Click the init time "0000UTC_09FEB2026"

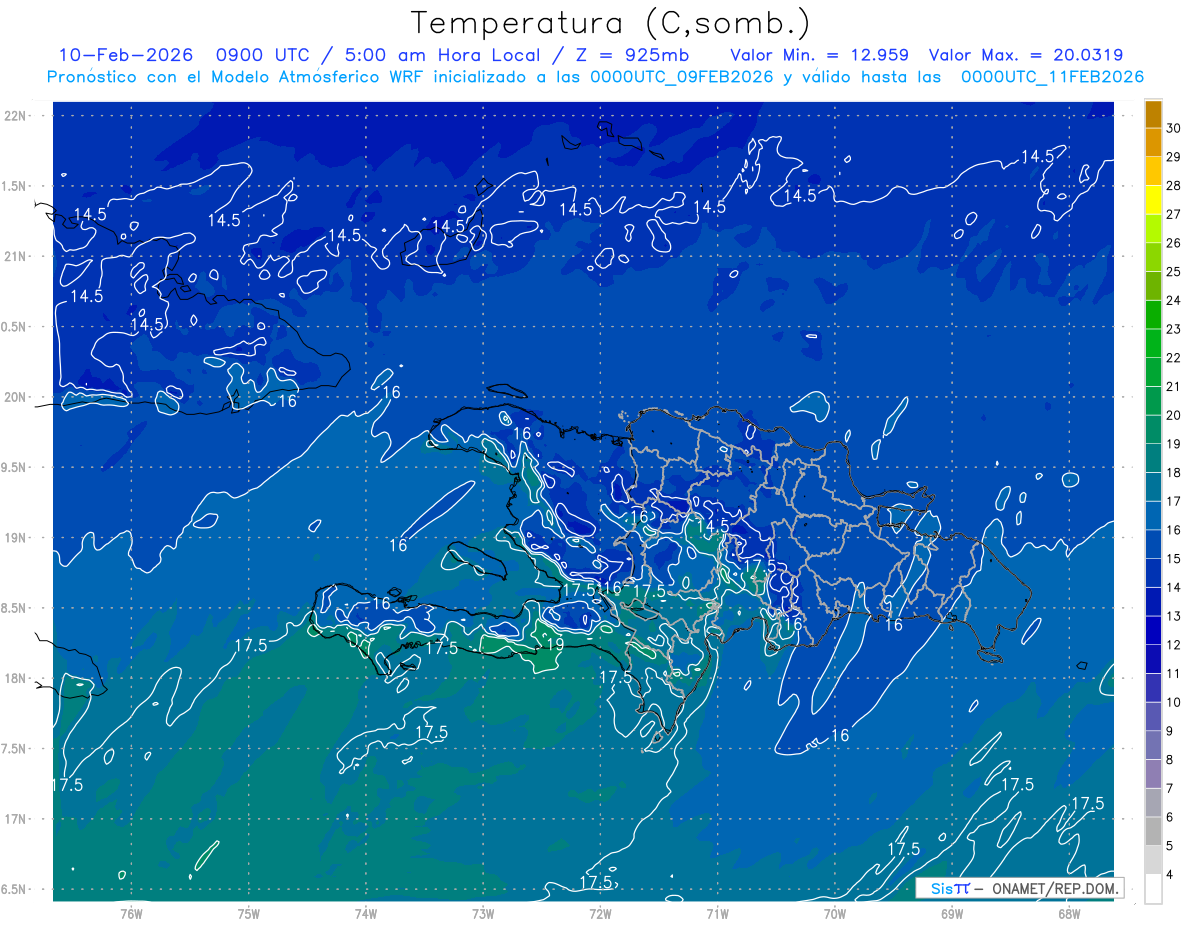click(681, 77)
